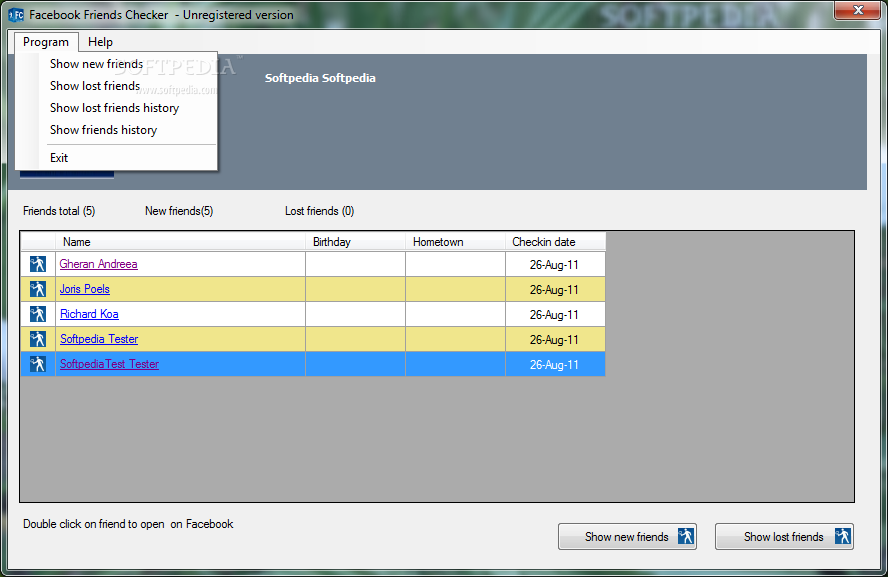The width and height of the screenshot is (888, 577).
Task: Click the Hometown cell for Joris Poels
Action: (455, 289)
